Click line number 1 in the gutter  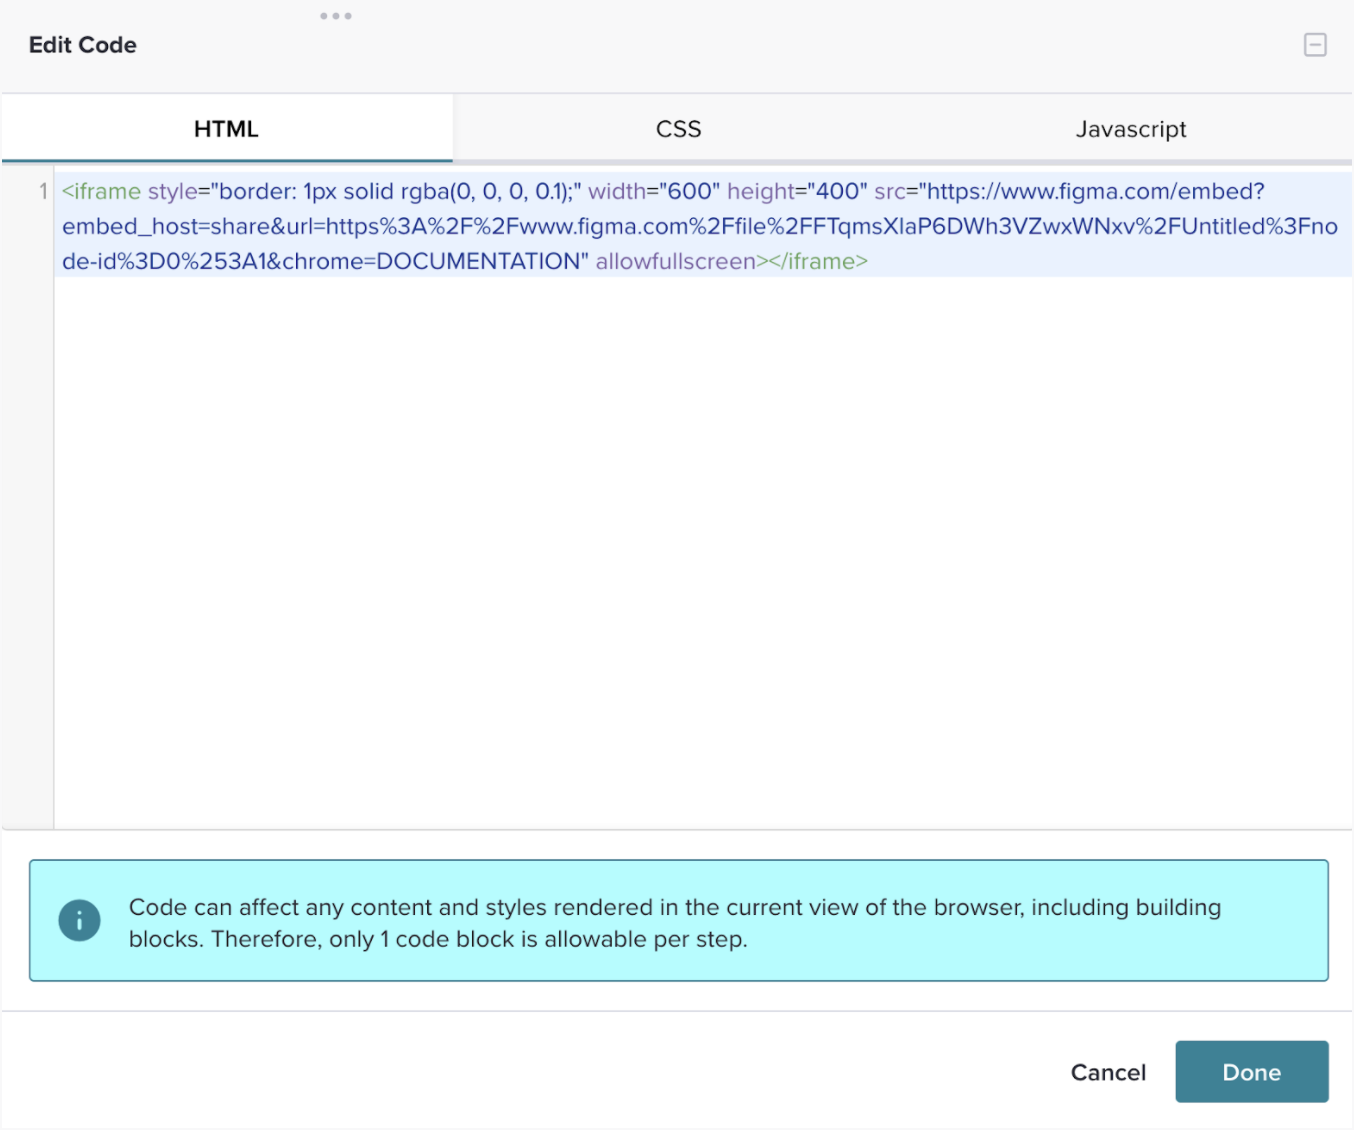43,191
